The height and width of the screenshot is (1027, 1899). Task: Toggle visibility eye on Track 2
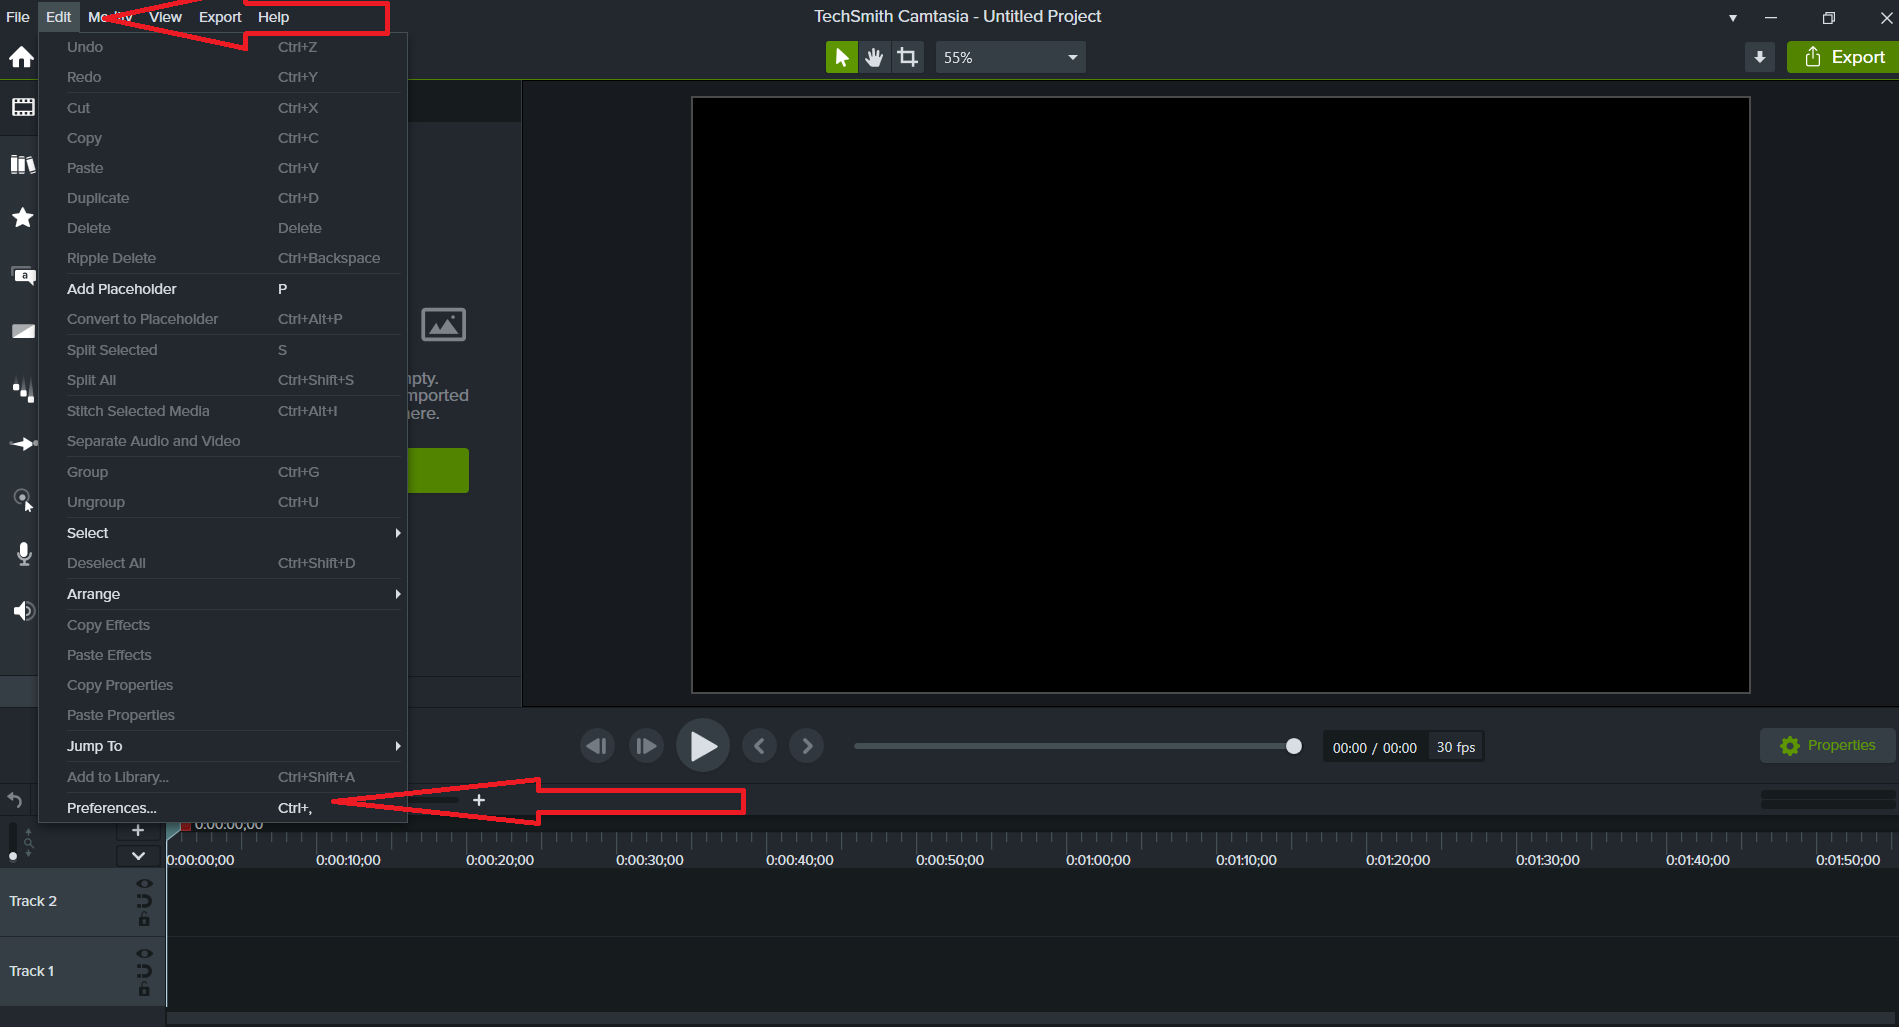point(144,884)
